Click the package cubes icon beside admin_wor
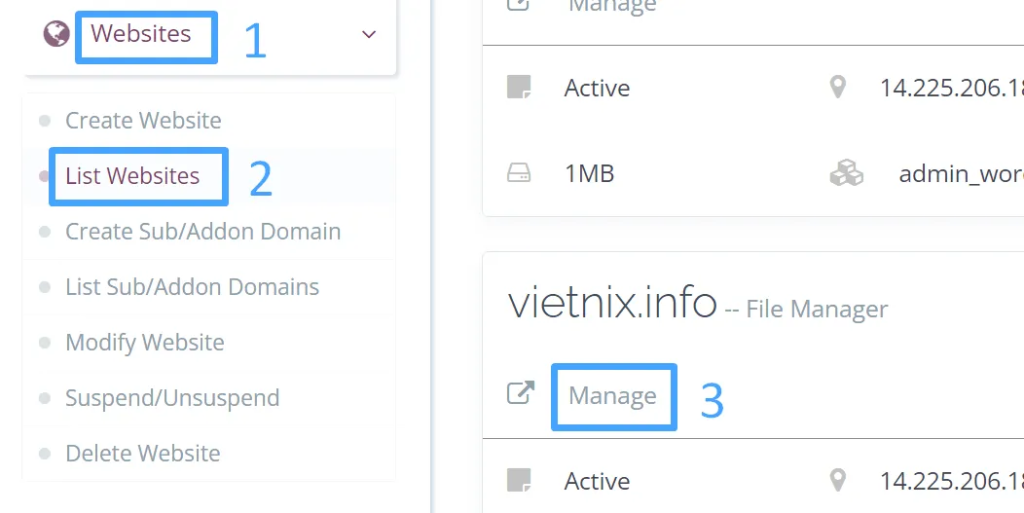Image resolution: width=1024 pixels, height=513 pixels. coord(846,174)
